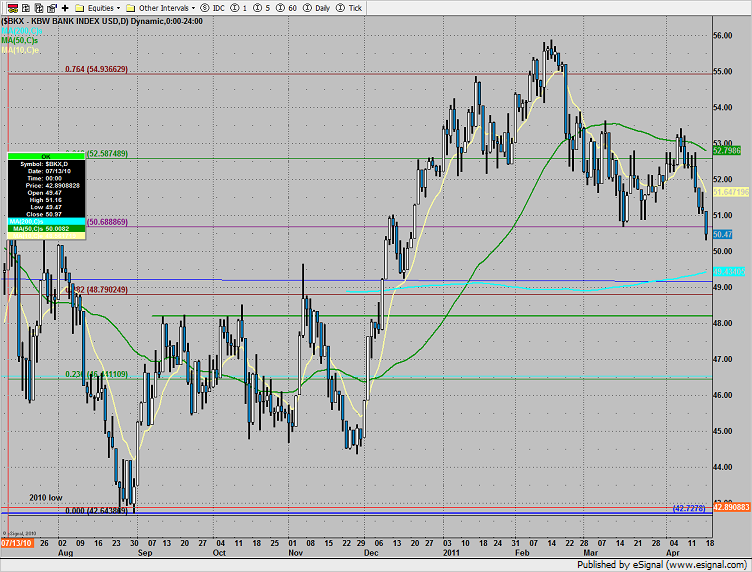The height and width of the screenshot is (572, 752).
Task: Click the Mar month label on time axis
Action: [x=590, y=552]
